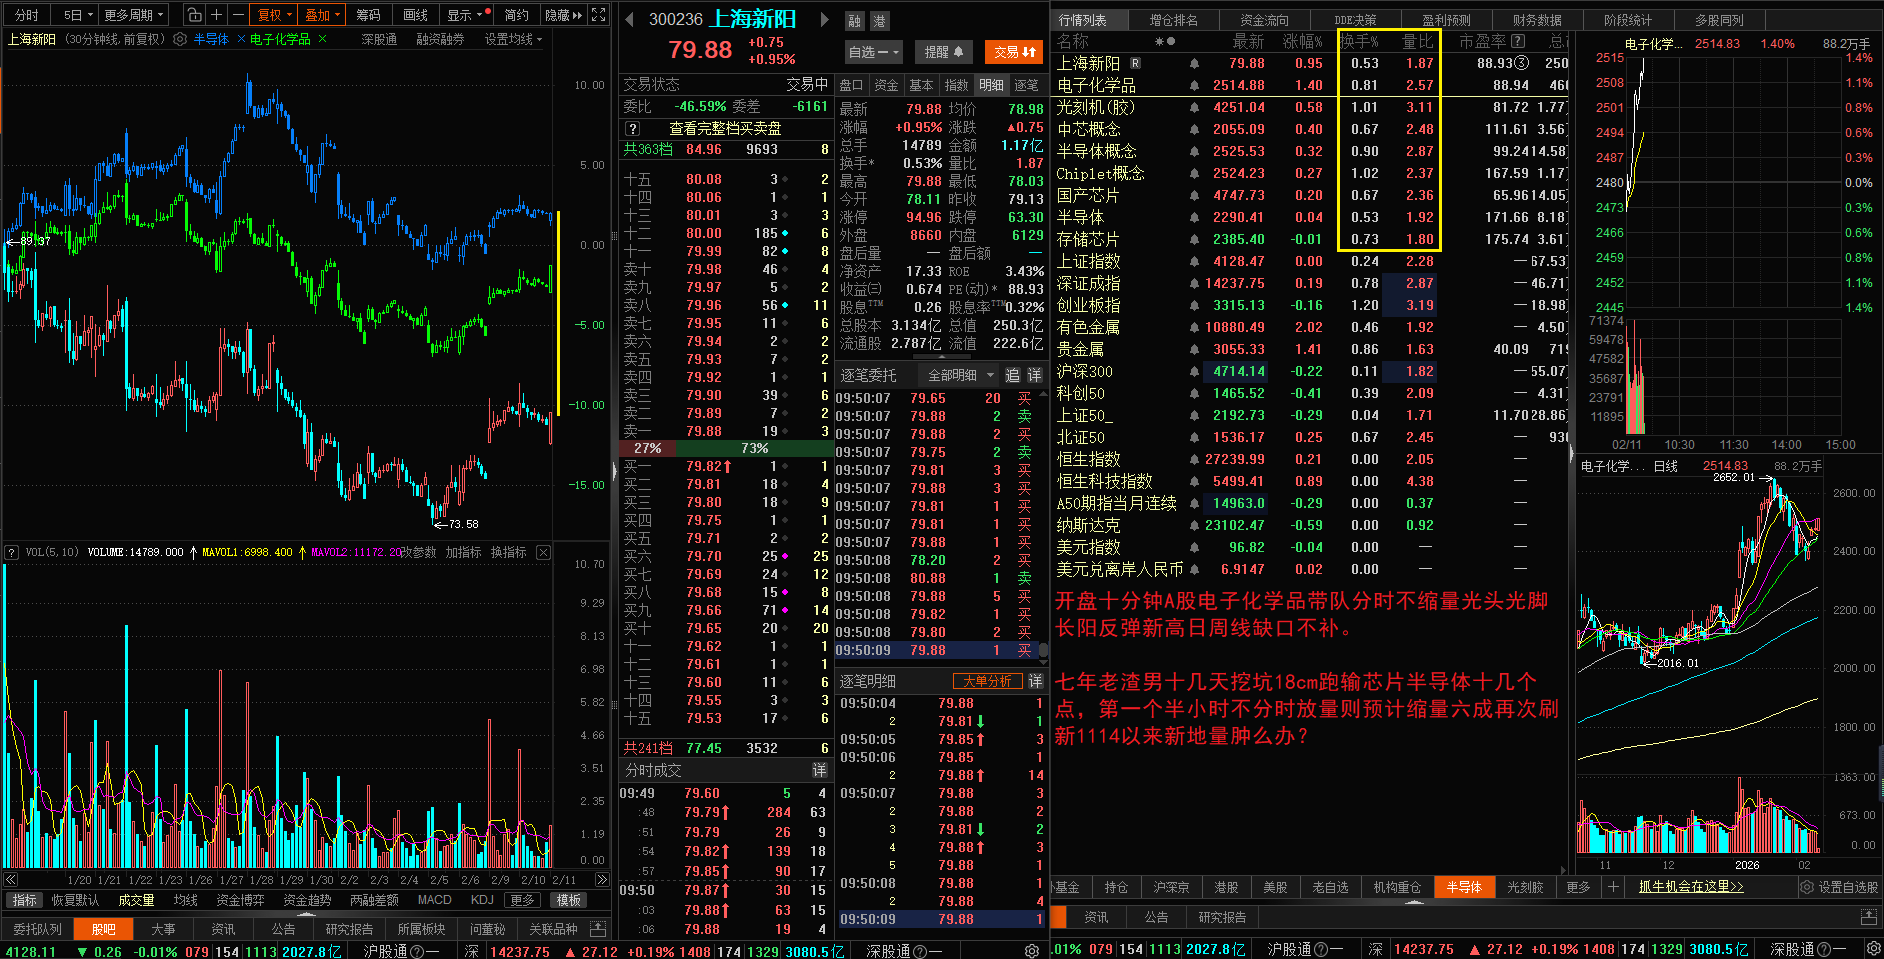1884x959 pixels.
Task: Open the 设置均线 dropdown
Action: (514, 39)
